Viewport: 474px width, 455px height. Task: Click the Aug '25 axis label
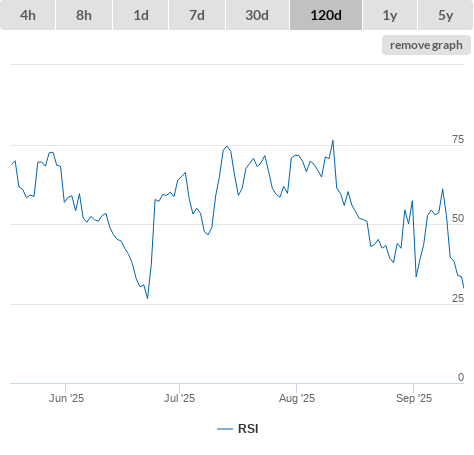[x=297, y=398]
